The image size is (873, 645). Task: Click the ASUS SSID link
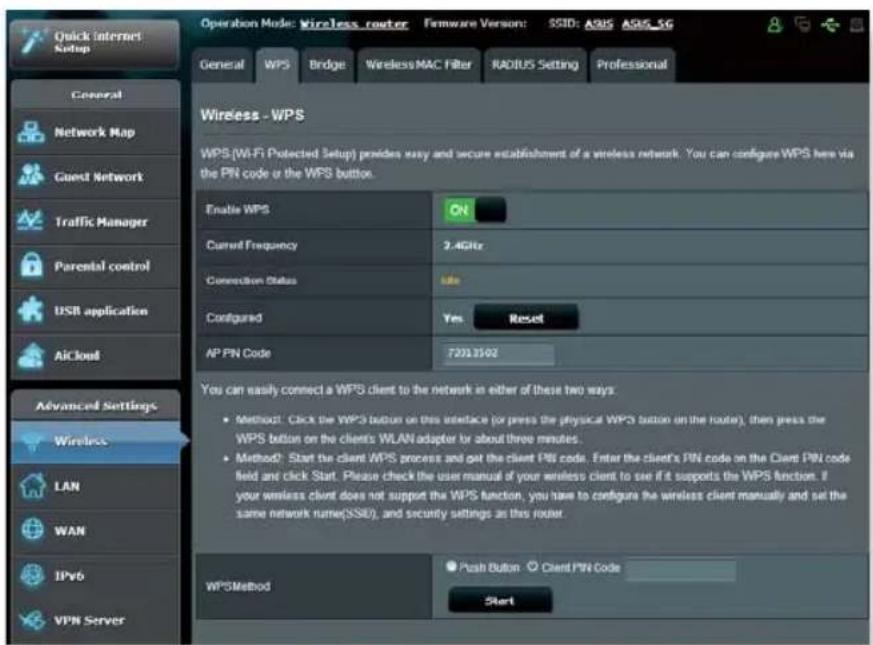(599, 25)
